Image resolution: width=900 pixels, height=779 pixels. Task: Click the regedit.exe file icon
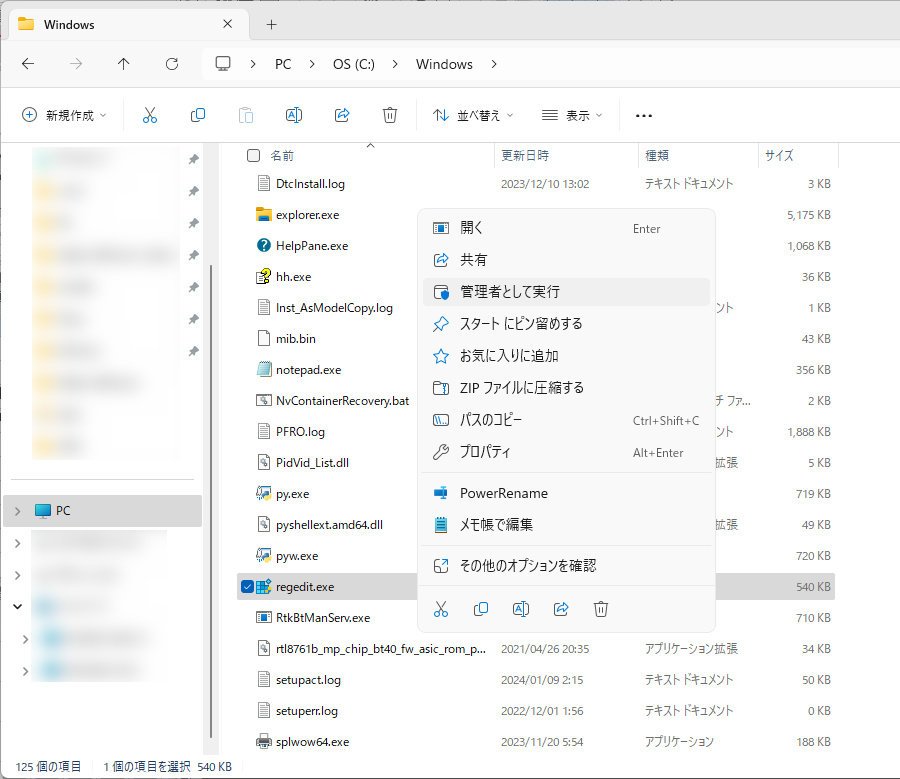(x=263, y=587)
